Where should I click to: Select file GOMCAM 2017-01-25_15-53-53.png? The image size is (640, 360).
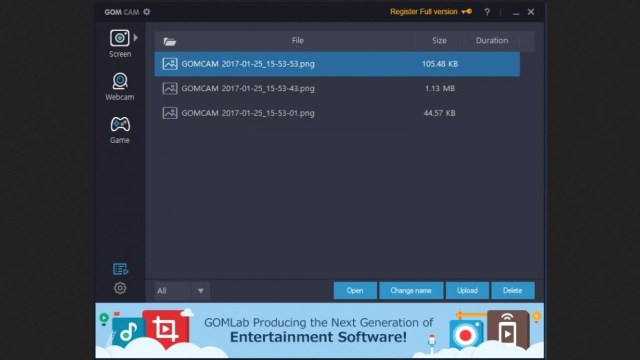337,64
